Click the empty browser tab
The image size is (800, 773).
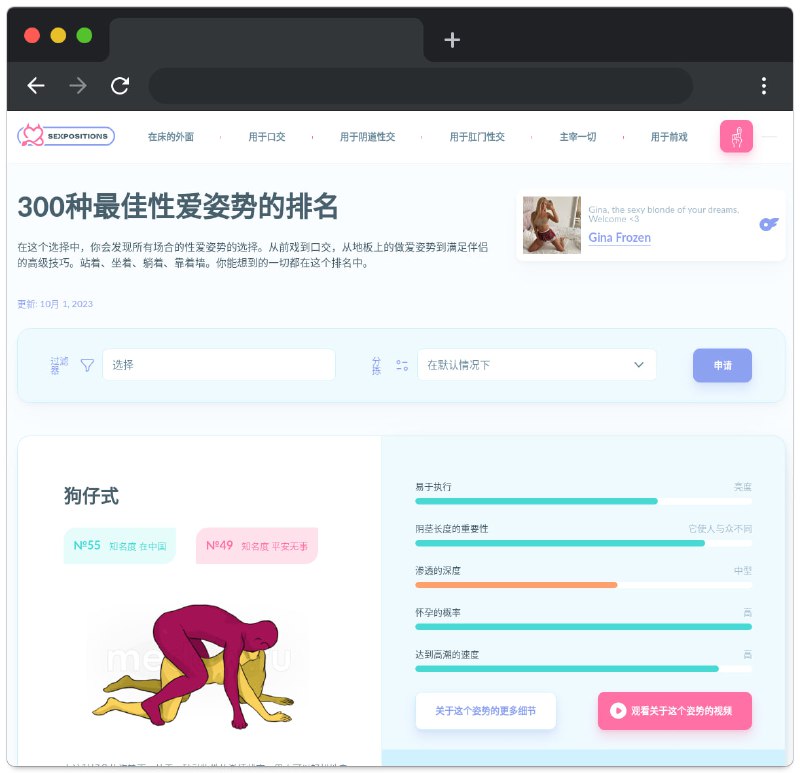pos(266,40)
